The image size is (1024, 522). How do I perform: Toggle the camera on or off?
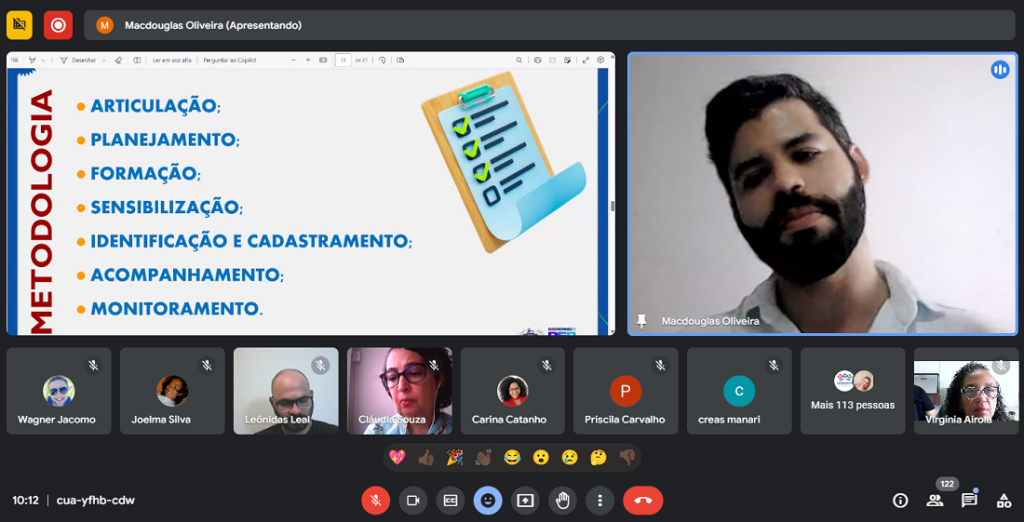pos(412,500)
